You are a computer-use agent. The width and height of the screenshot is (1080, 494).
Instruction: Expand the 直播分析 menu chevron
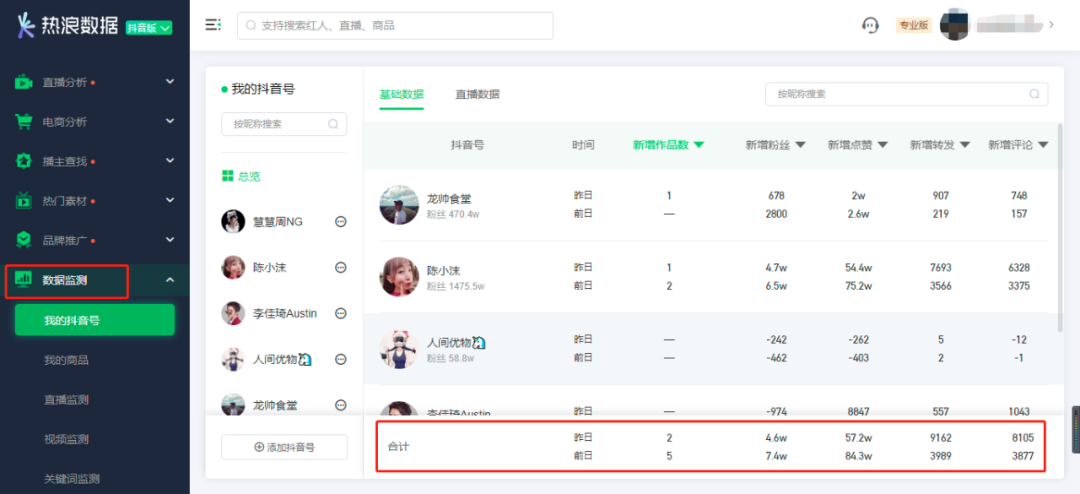(170, 82)
